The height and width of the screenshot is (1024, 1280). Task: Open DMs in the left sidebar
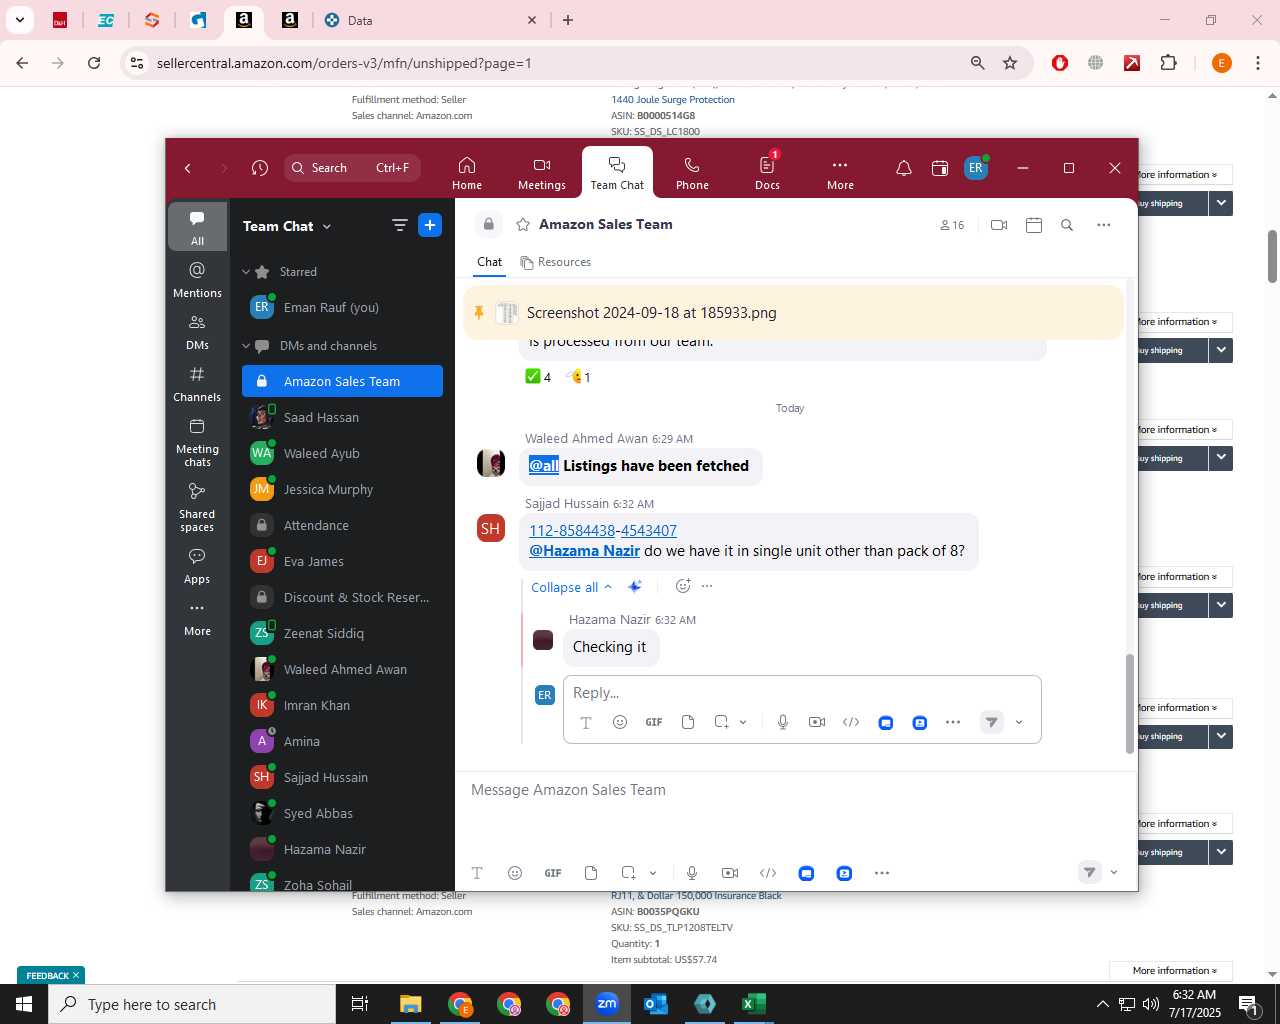(197, 332)
